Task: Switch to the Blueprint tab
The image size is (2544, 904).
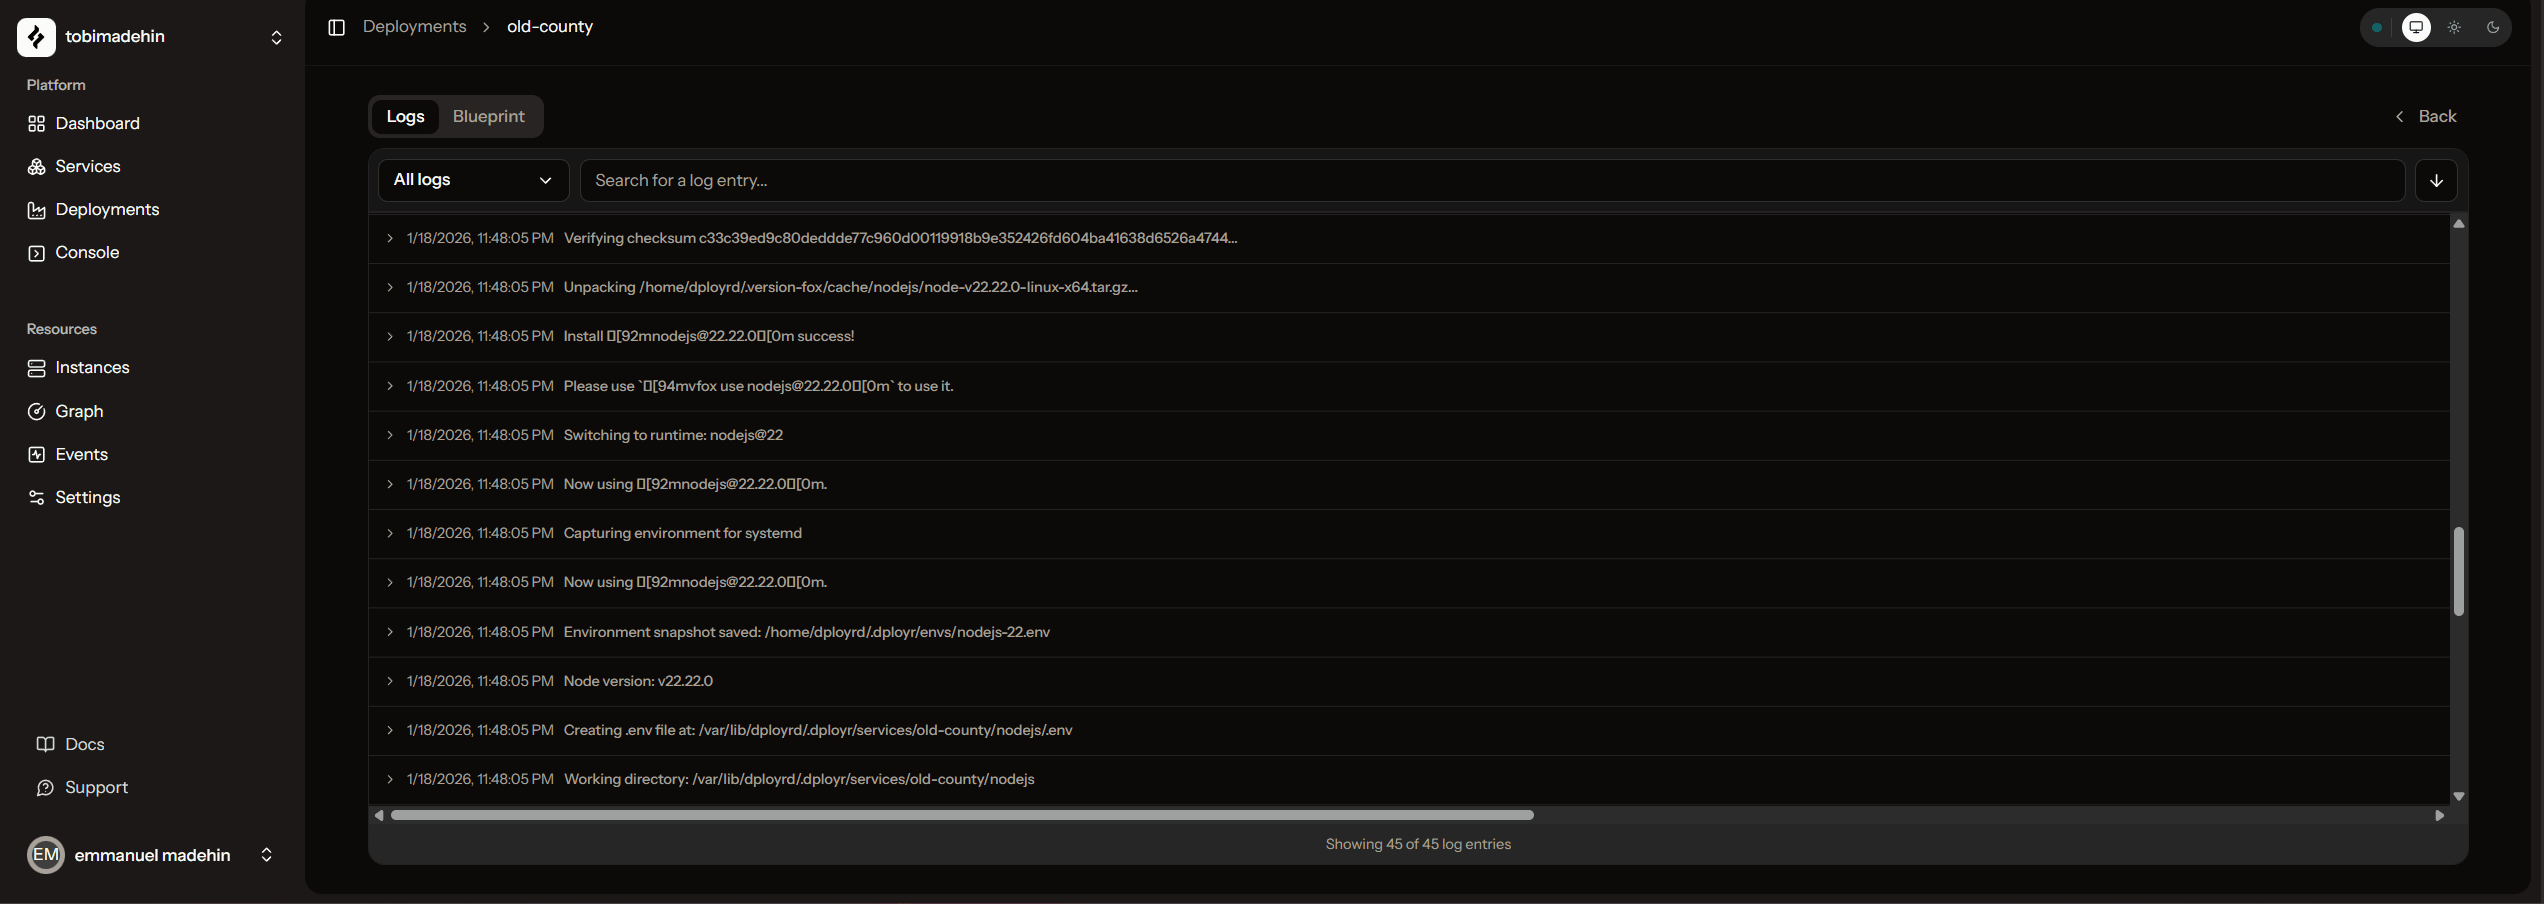Action: point(488,117)
